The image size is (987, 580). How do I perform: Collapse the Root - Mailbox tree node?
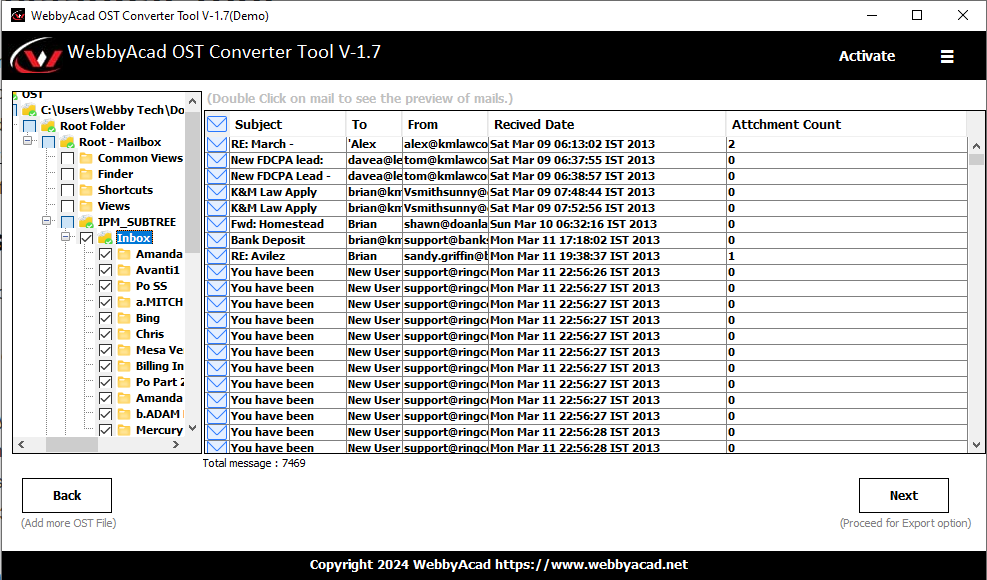click(28, 141)
